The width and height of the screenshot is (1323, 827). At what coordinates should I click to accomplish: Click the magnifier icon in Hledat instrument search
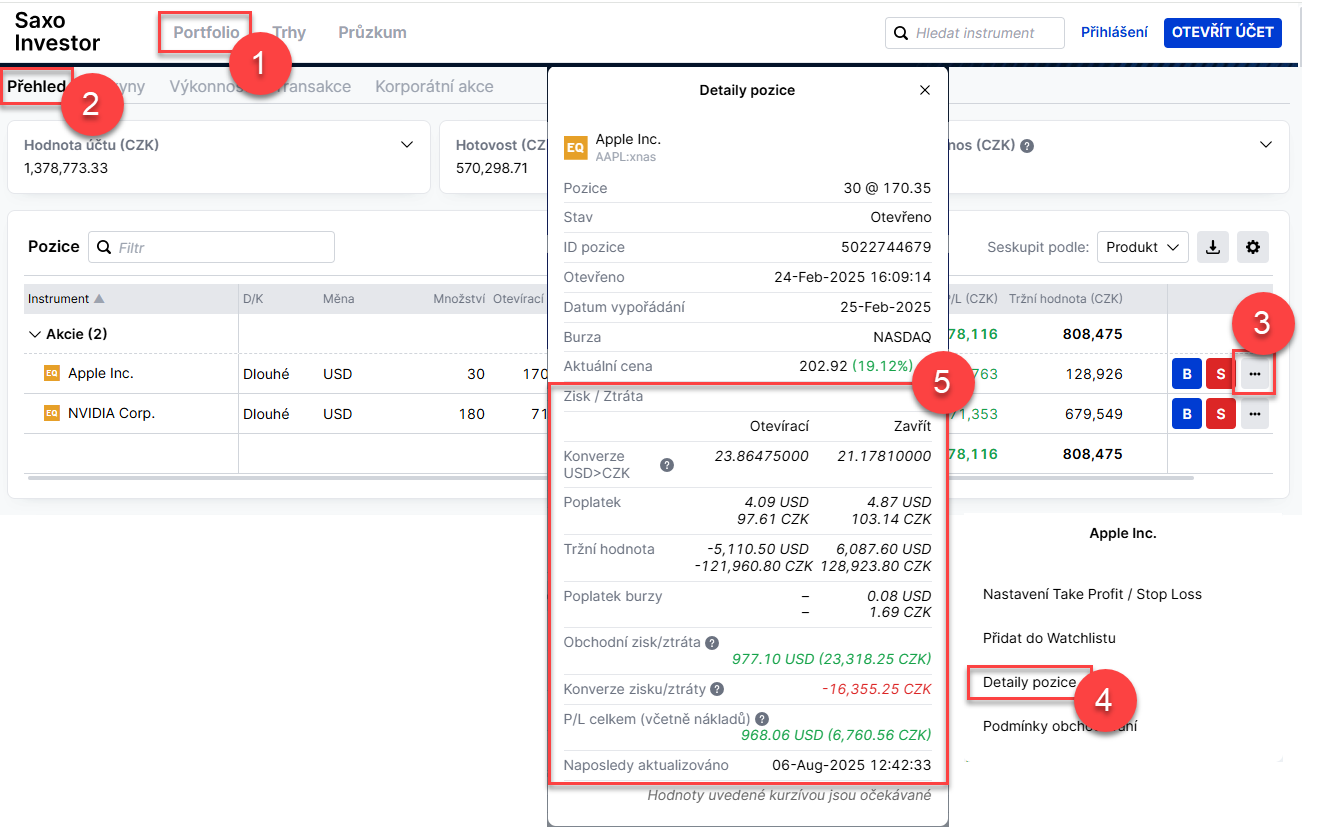point(900,33)
